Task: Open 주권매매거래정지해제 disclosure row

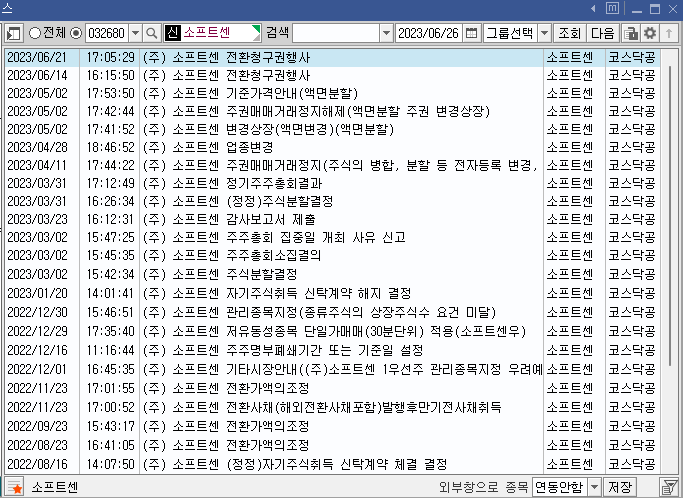Action: [x=332, y=112]
